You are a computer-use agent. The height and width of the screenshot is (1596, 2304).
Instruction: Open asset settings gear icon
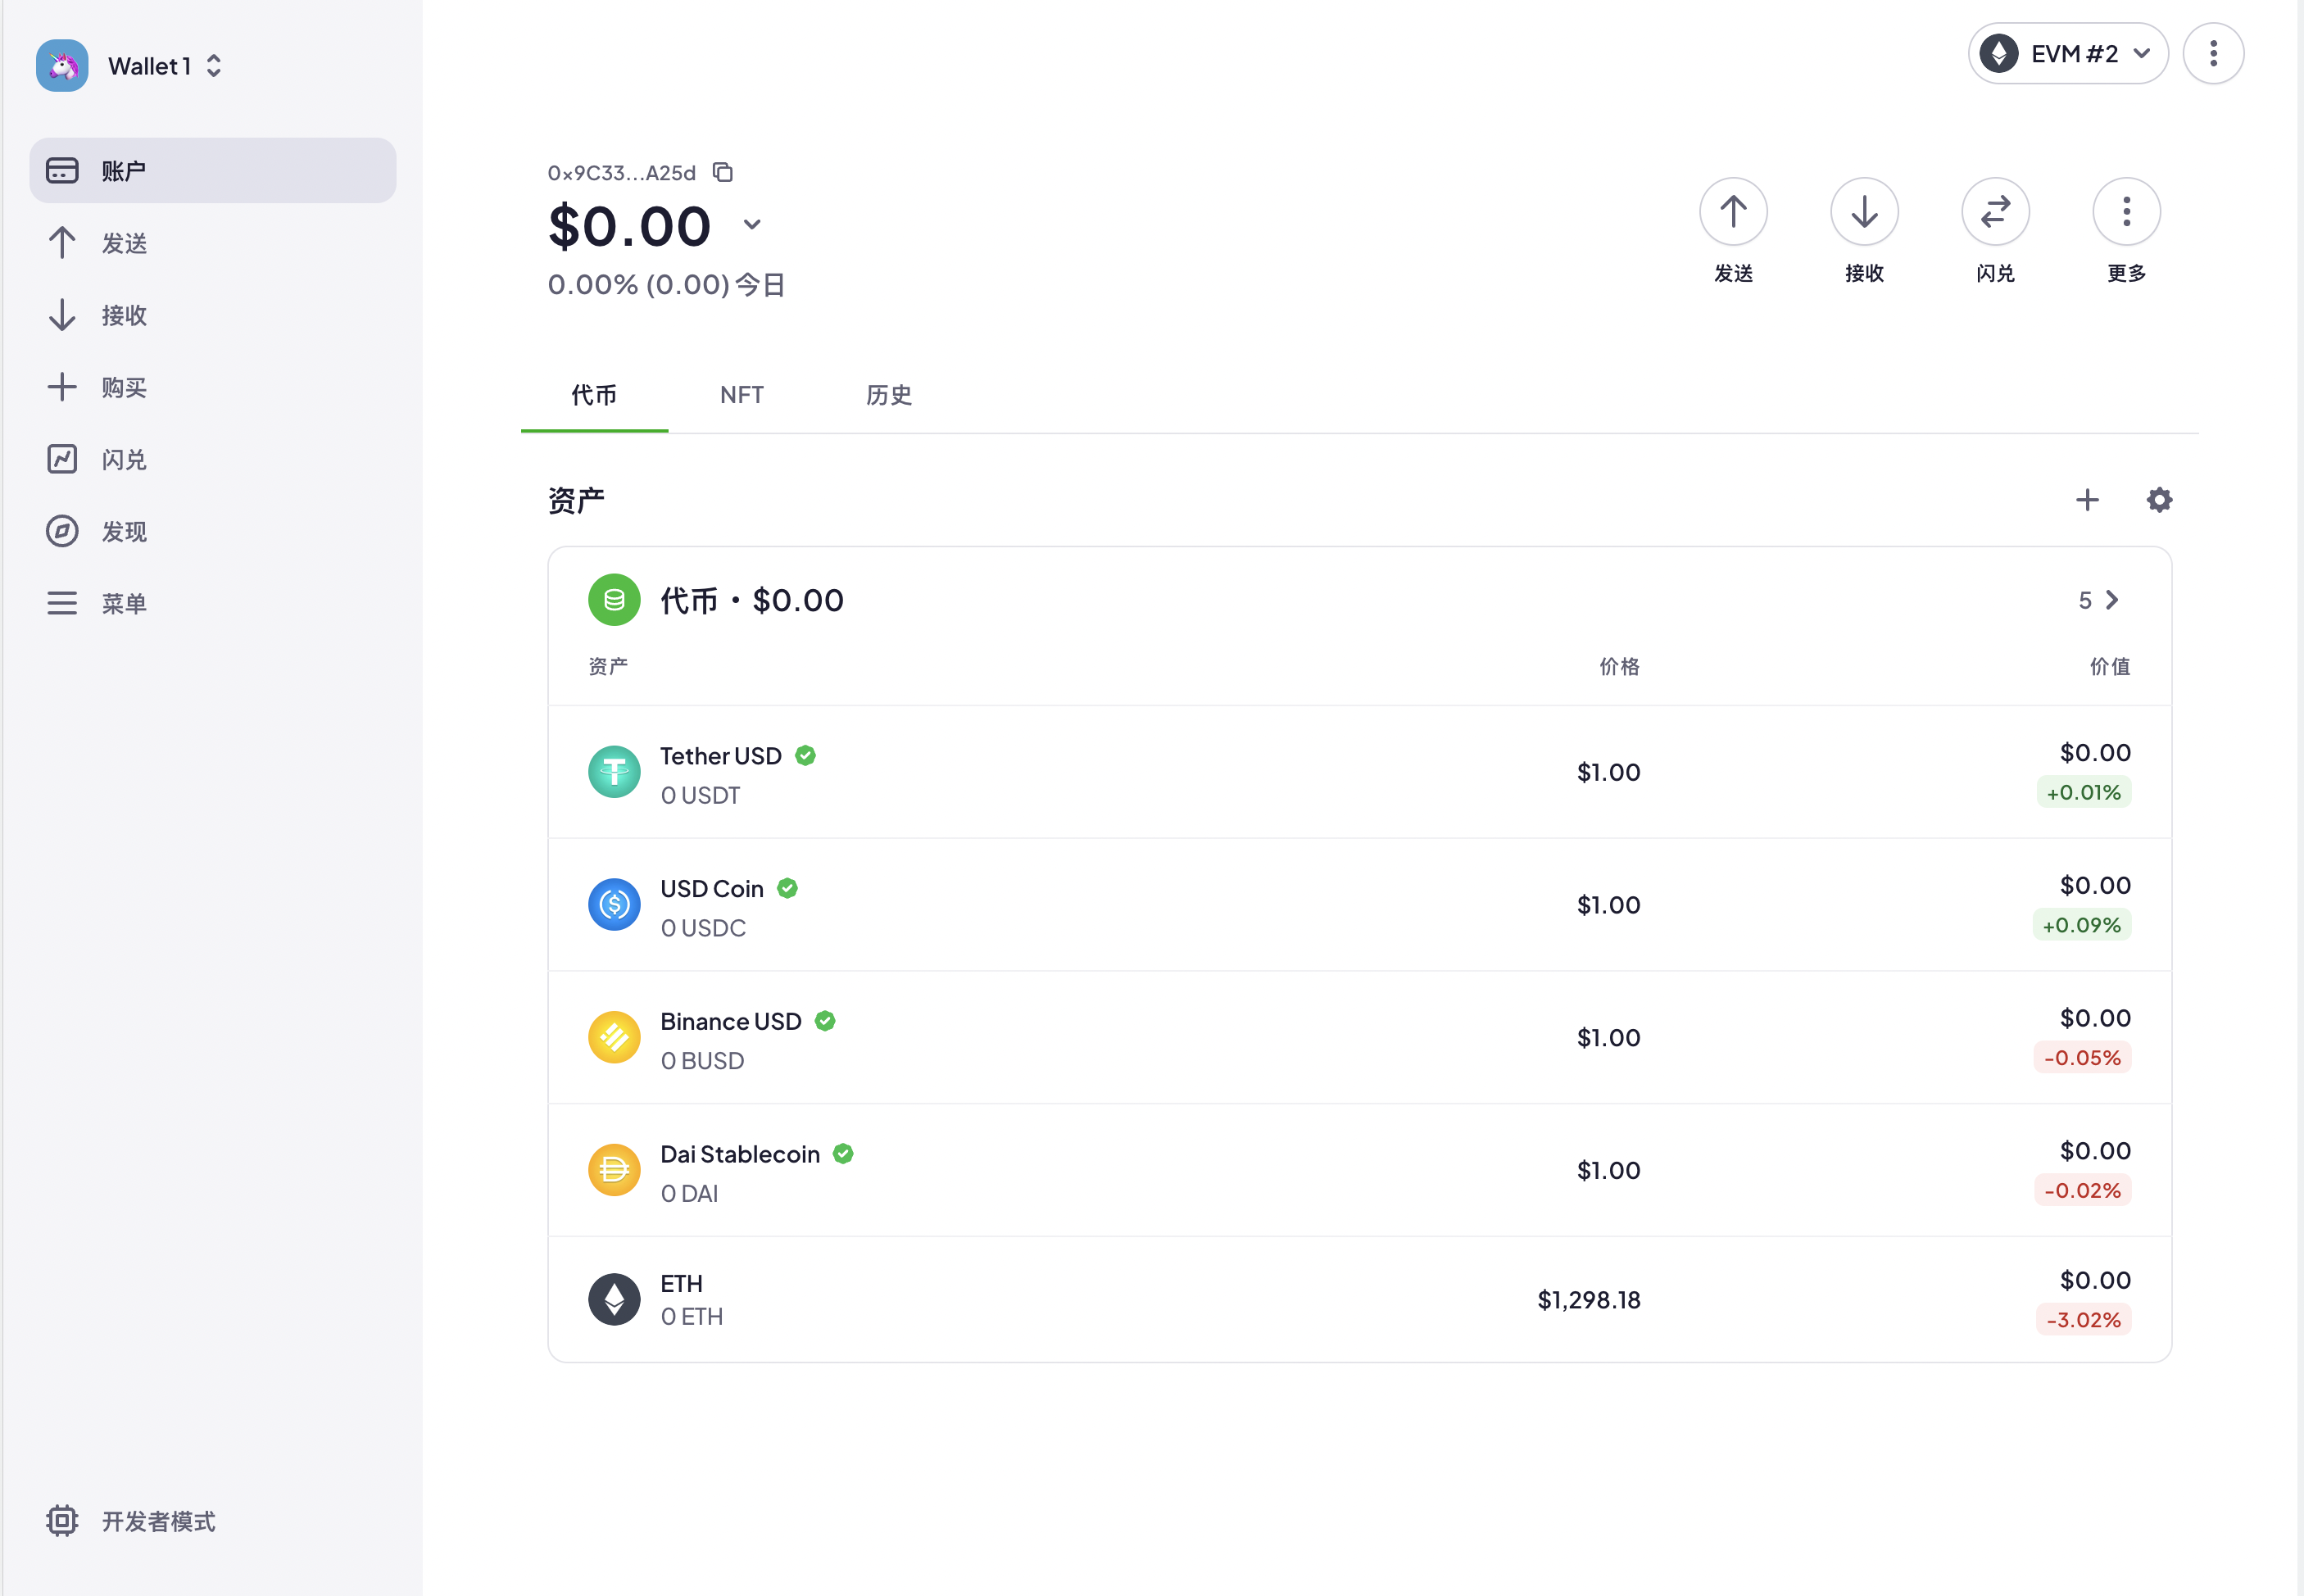[x=2159, y=500]
